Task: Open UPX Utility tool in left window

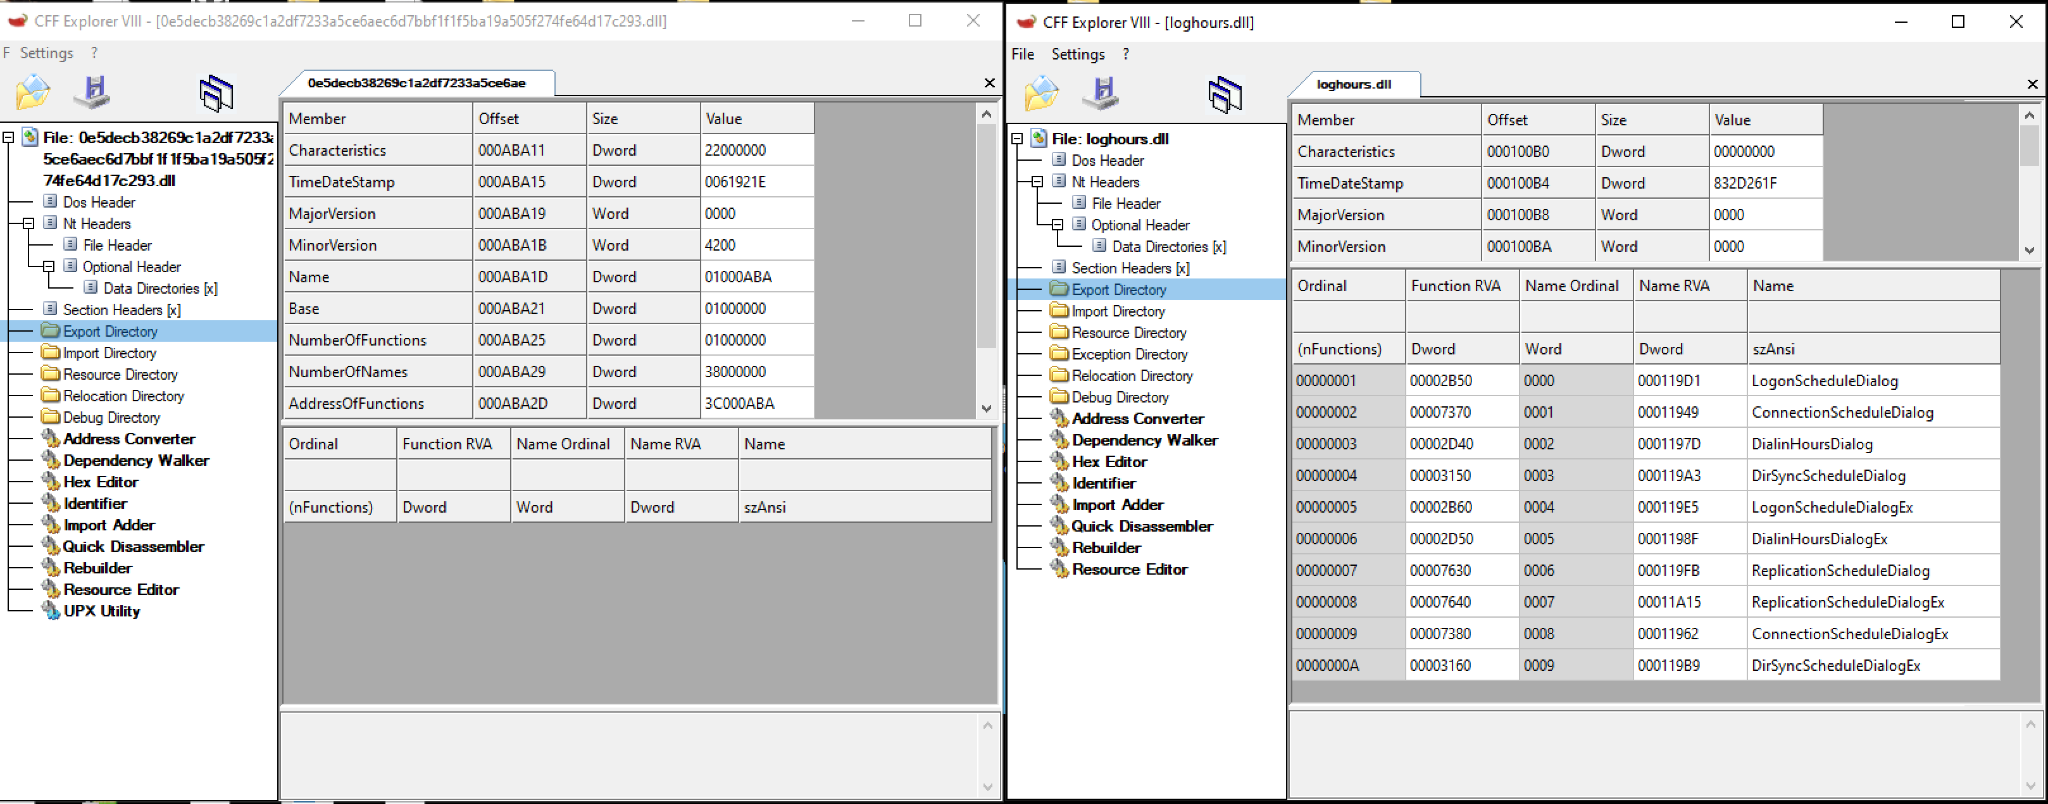Action: point(102,611)
